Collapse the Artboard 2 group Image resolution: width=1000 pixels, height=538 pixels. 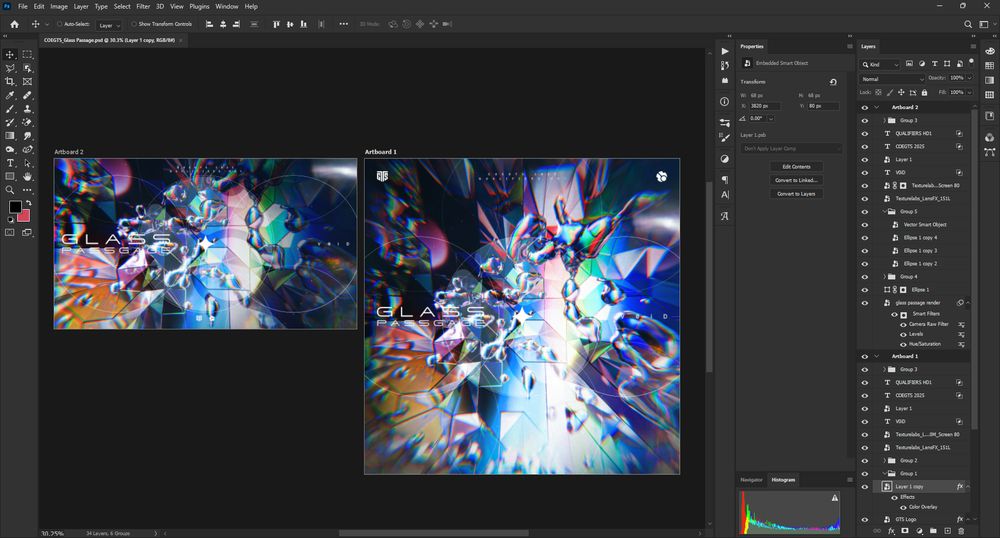[877, 107]
